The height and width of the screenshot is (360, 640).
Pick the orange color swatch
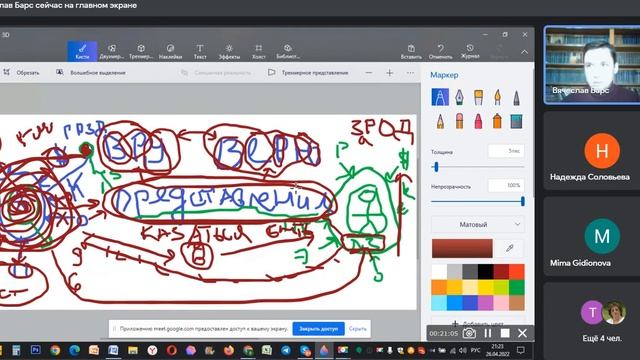click(x=439, y=287)
